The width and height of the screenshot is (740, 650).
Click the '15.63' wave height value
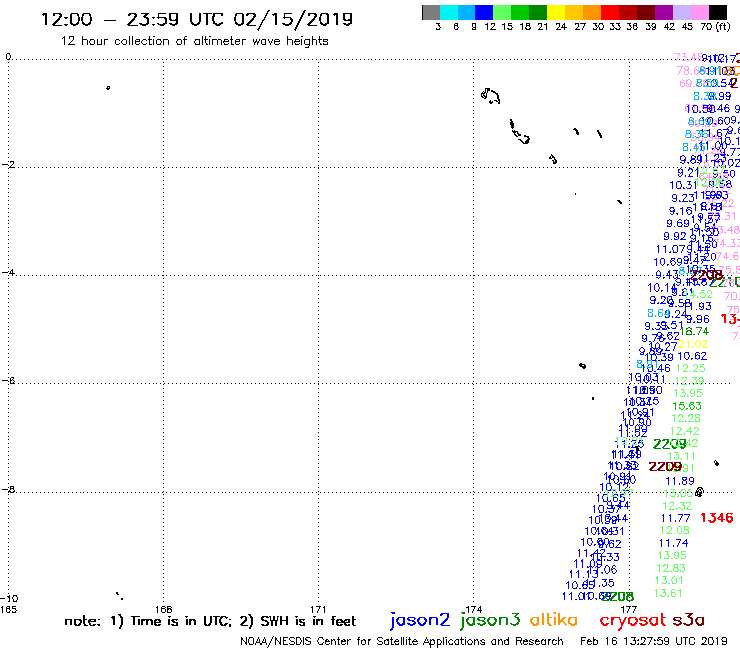coord(687,406)
